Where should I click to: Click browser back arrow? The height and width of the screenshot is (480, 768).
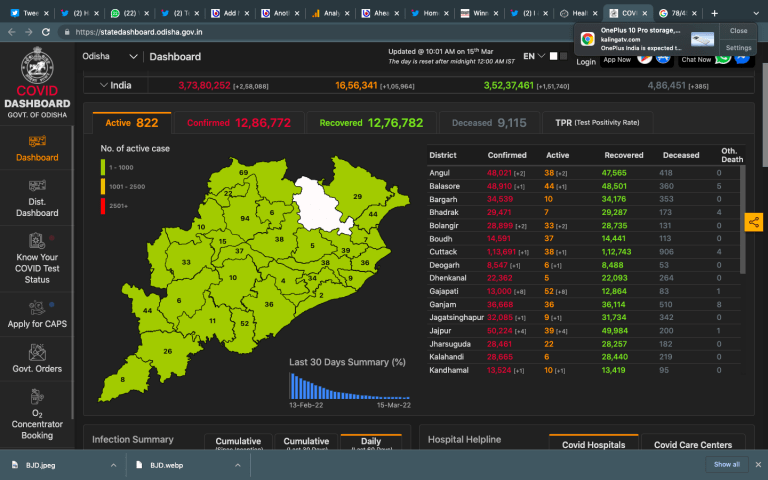[x=12, y=32]
